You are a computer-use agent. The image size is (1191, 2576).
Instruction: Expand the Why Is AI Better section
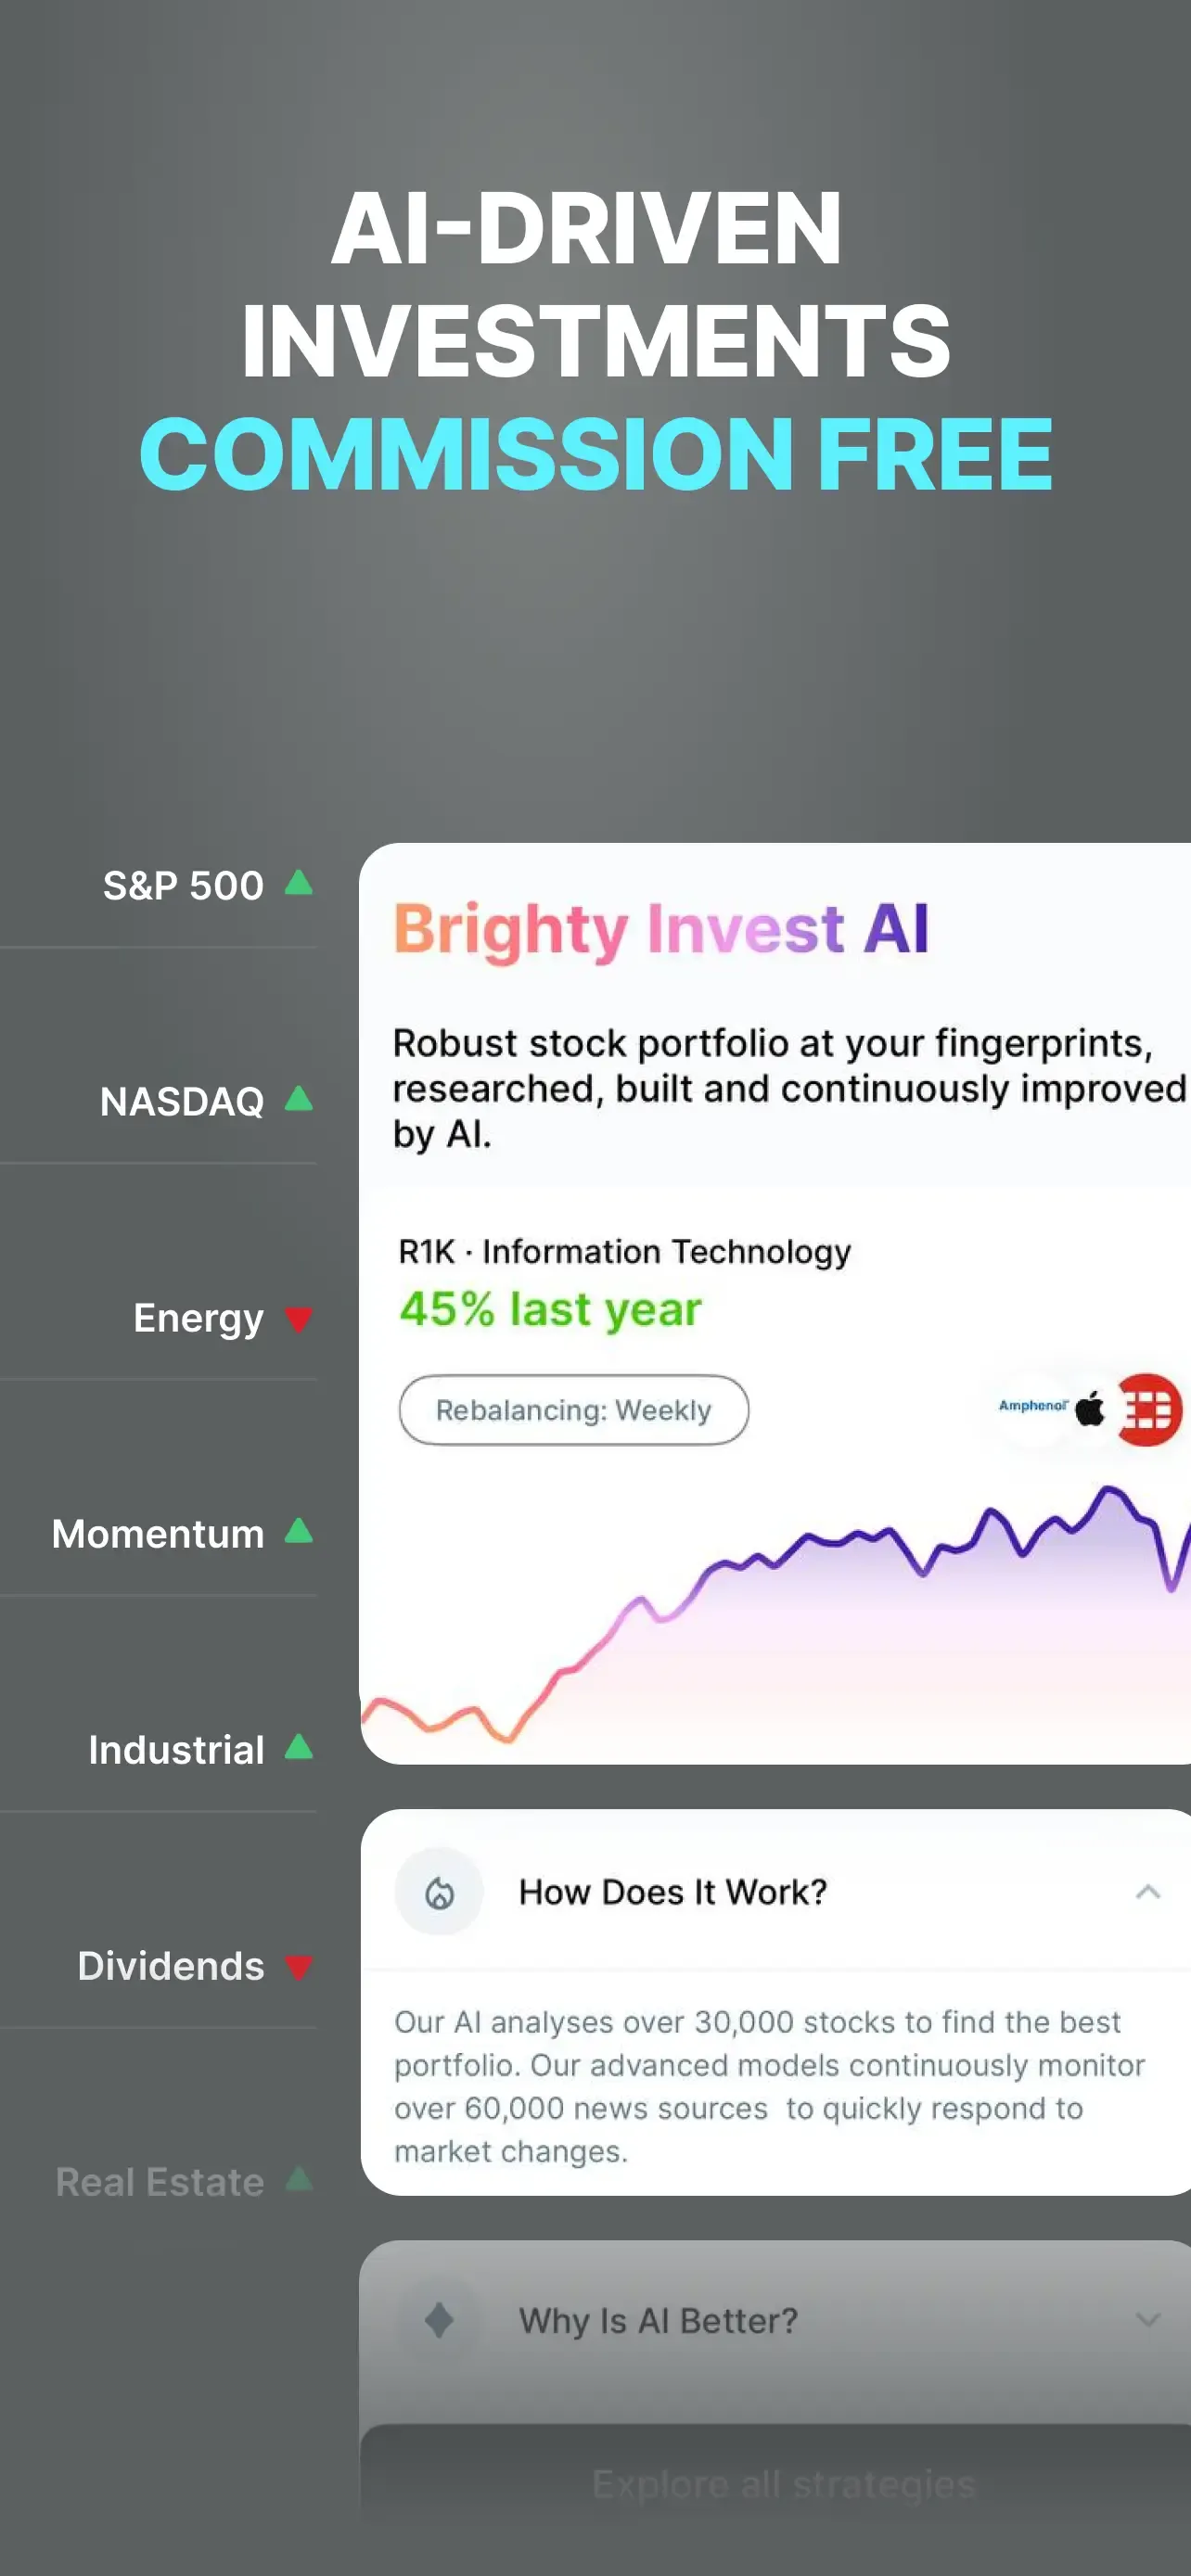1148,2319
